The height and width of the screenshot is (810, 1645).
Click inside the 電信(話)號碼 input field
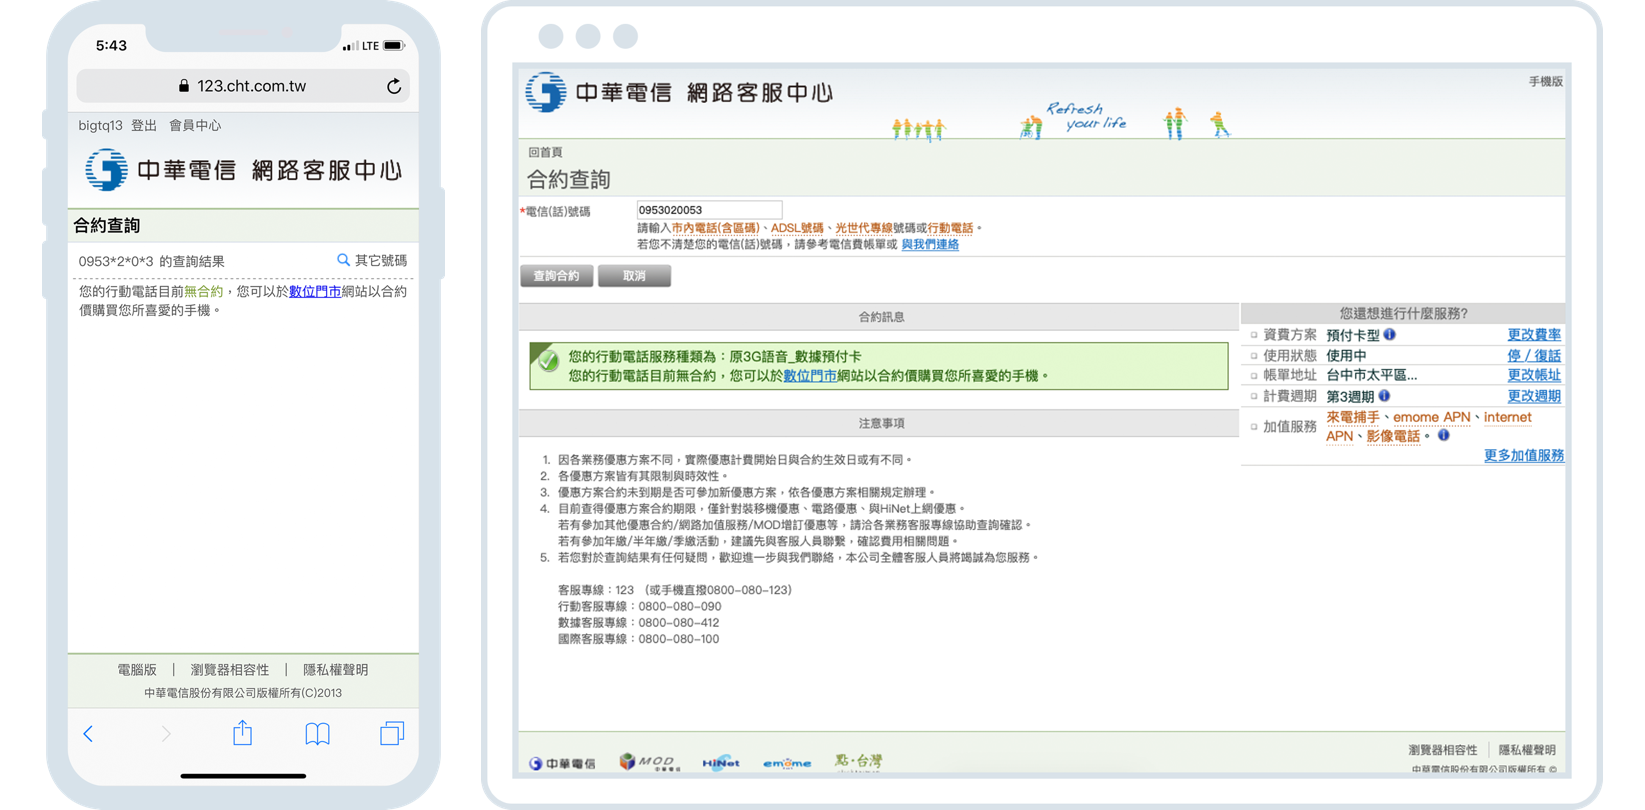click(x=709, y=210)
